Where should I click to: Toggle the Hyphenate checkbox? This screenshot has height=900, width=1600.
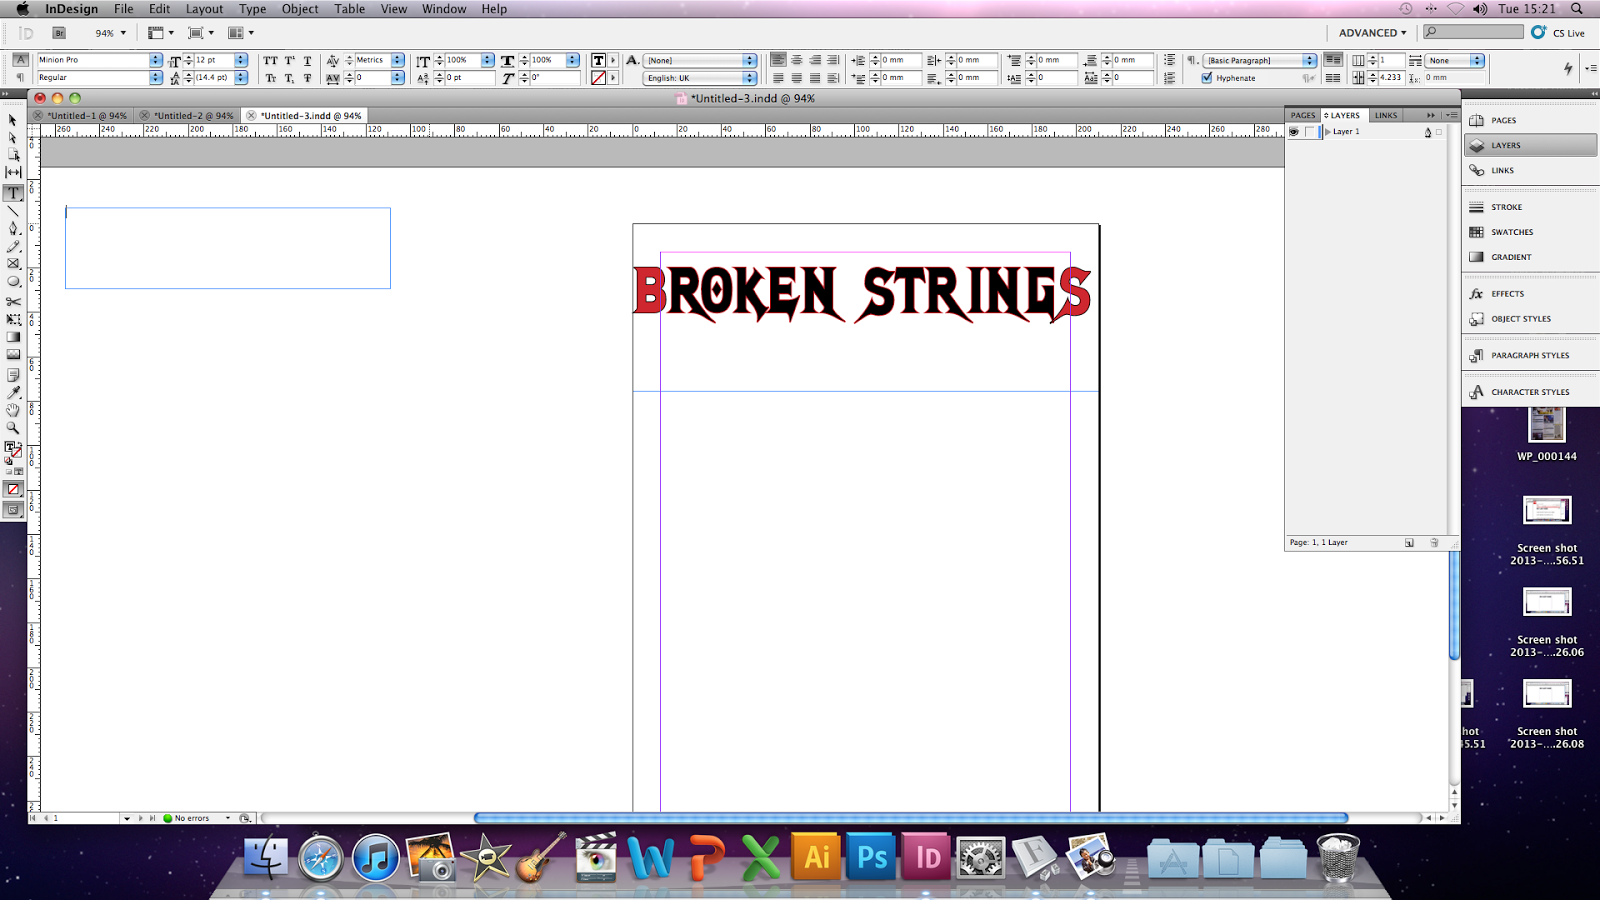(x=1208, y=77)
